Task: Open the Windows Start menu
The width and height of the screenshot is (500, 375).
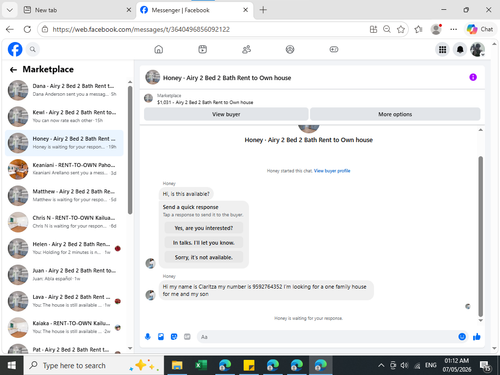Action: pyautogui.click(x=11, y=366)
